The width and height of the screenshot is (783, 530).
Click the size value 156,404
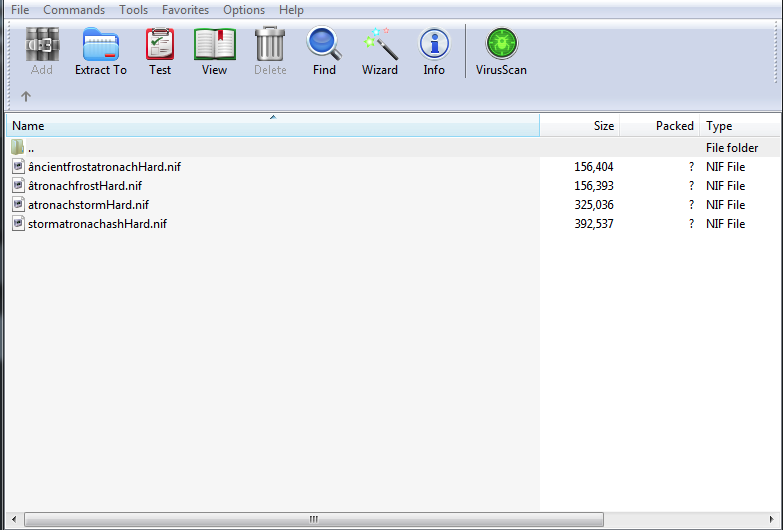tap(594, 167)
